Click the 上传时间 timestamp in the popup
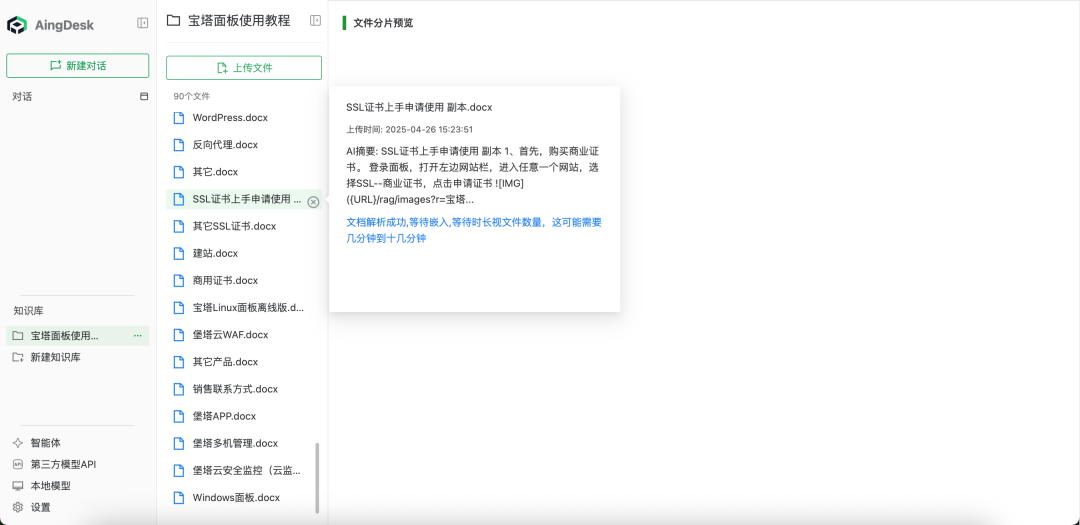 pyautogui.click(x=409, y=130)
